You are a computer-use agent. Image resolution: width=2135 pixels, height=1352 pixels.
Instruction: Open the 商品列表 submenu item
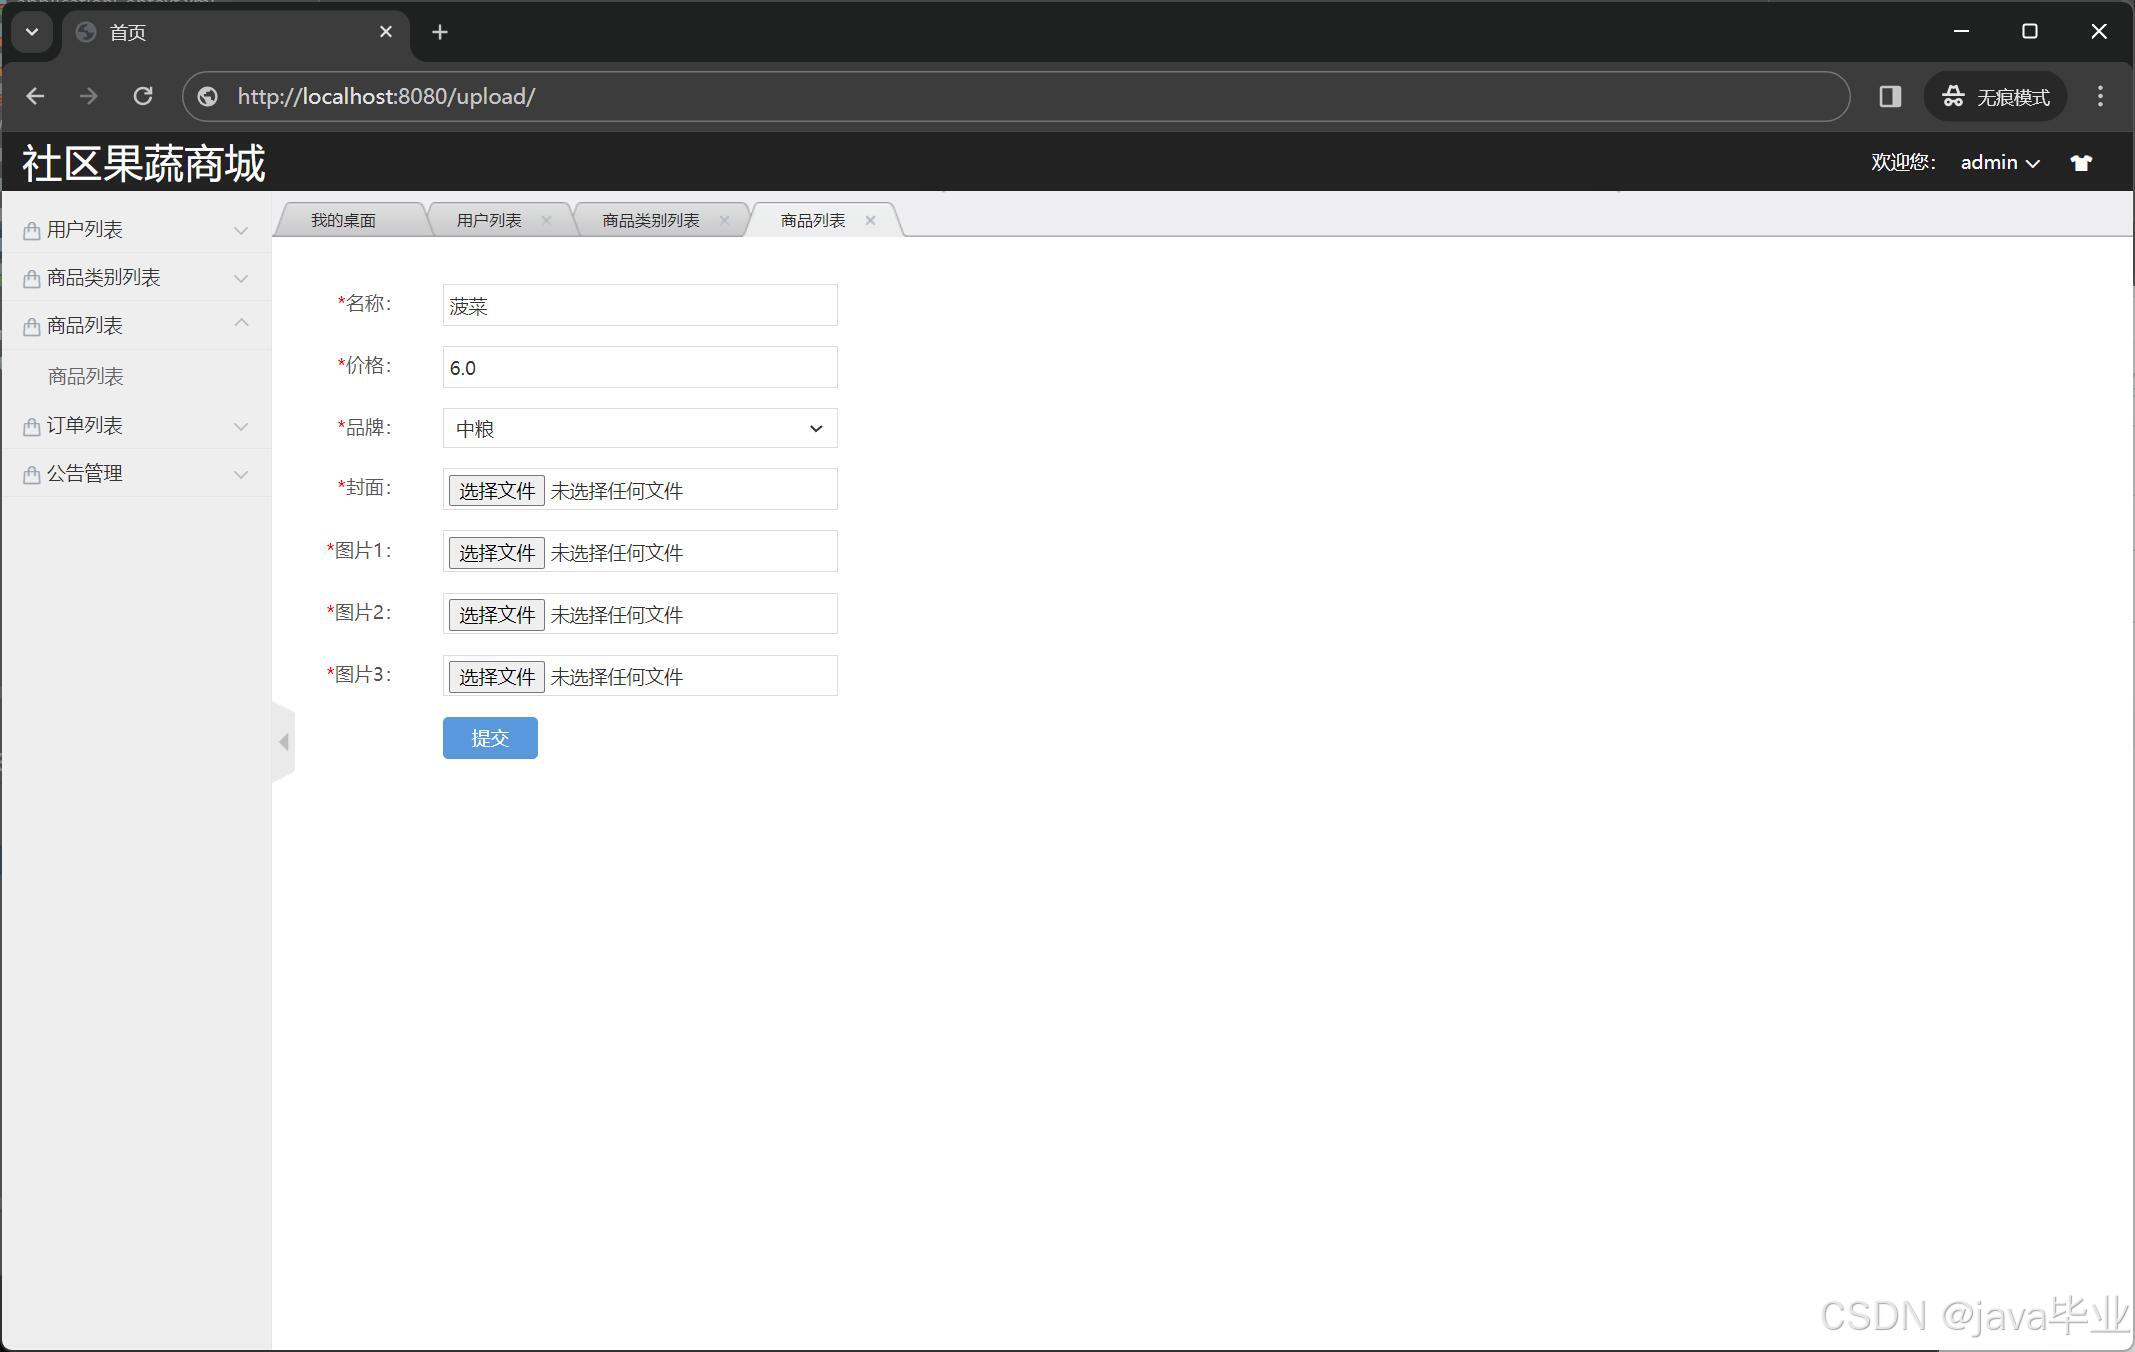point(86,377)
